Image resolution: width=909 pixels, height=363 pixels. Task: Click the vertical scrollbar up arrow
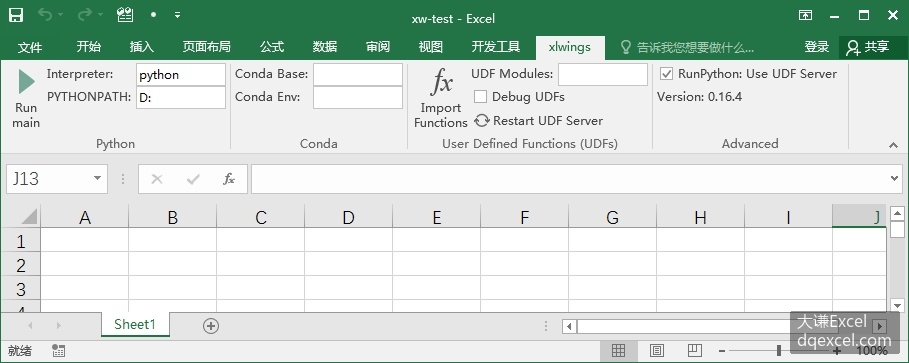tap(897, 214)
